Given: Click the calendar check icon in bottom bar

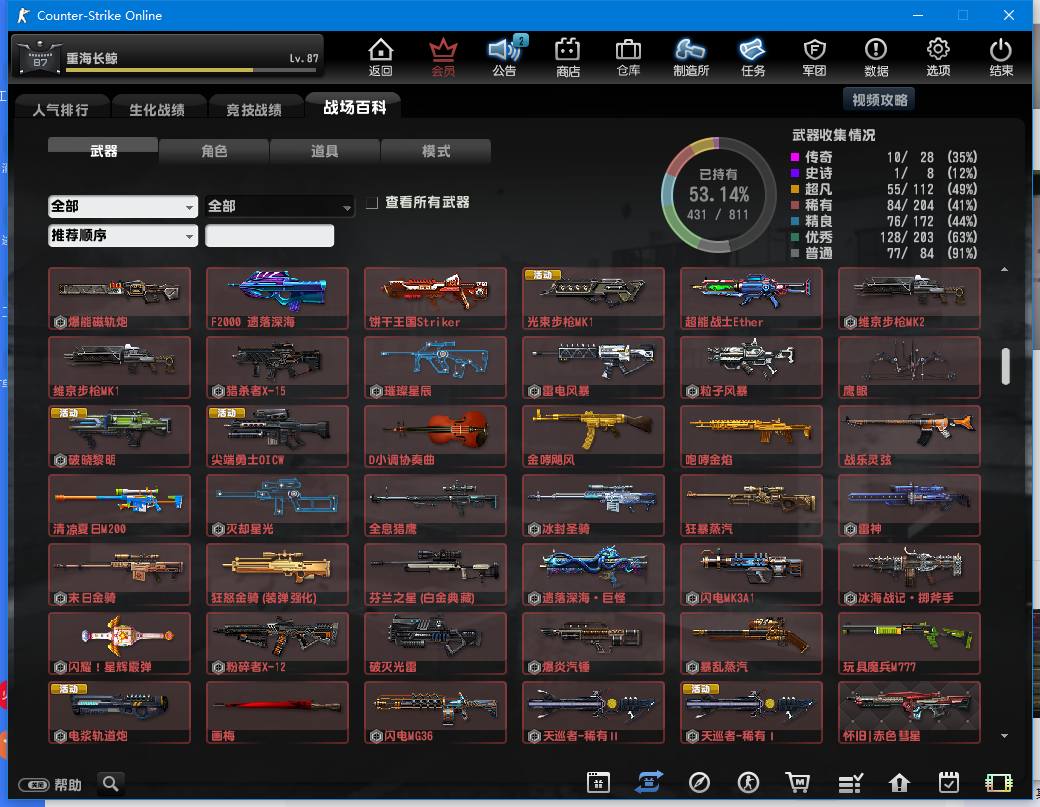Looking at the screenshot, I should point(948,782).
